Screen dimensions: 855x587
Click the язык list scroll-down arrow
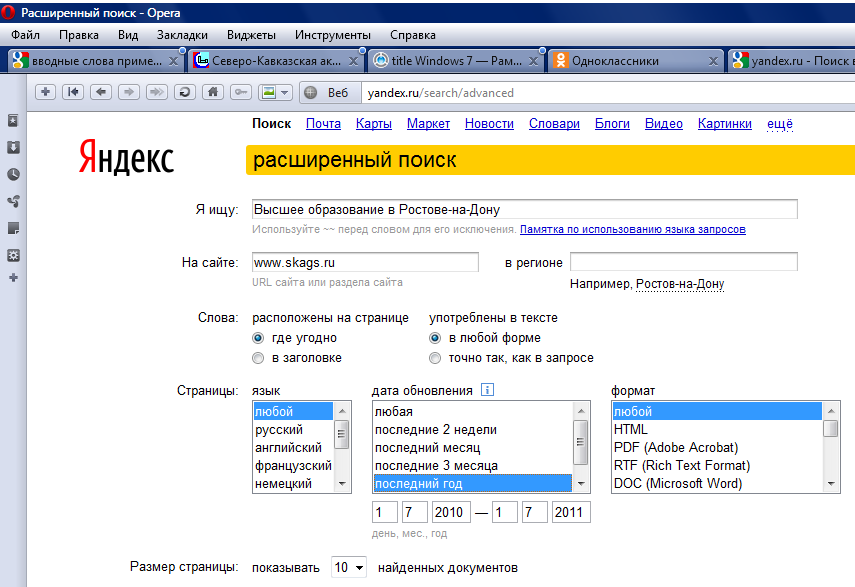tap(342, 483)
